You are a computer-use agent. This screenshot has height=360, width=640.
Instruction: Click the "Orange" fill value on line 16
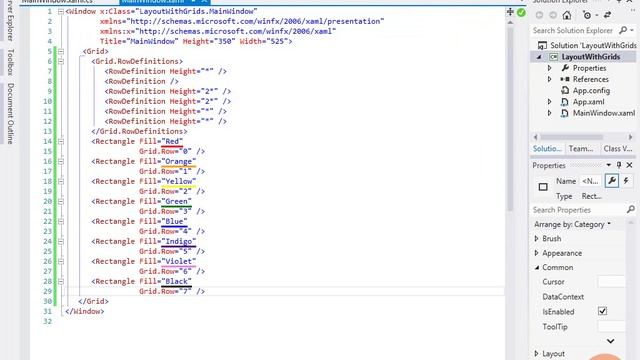pyautogui.click(x=178, y=161)
